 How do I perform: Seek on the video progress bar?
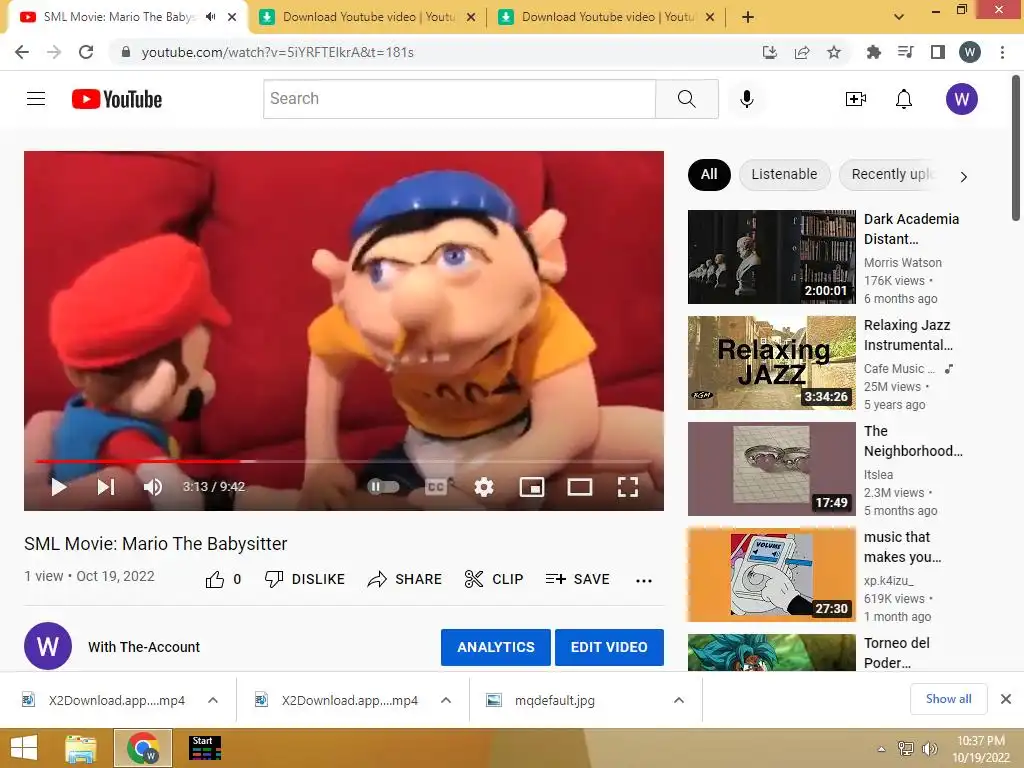tap(344, 461)
